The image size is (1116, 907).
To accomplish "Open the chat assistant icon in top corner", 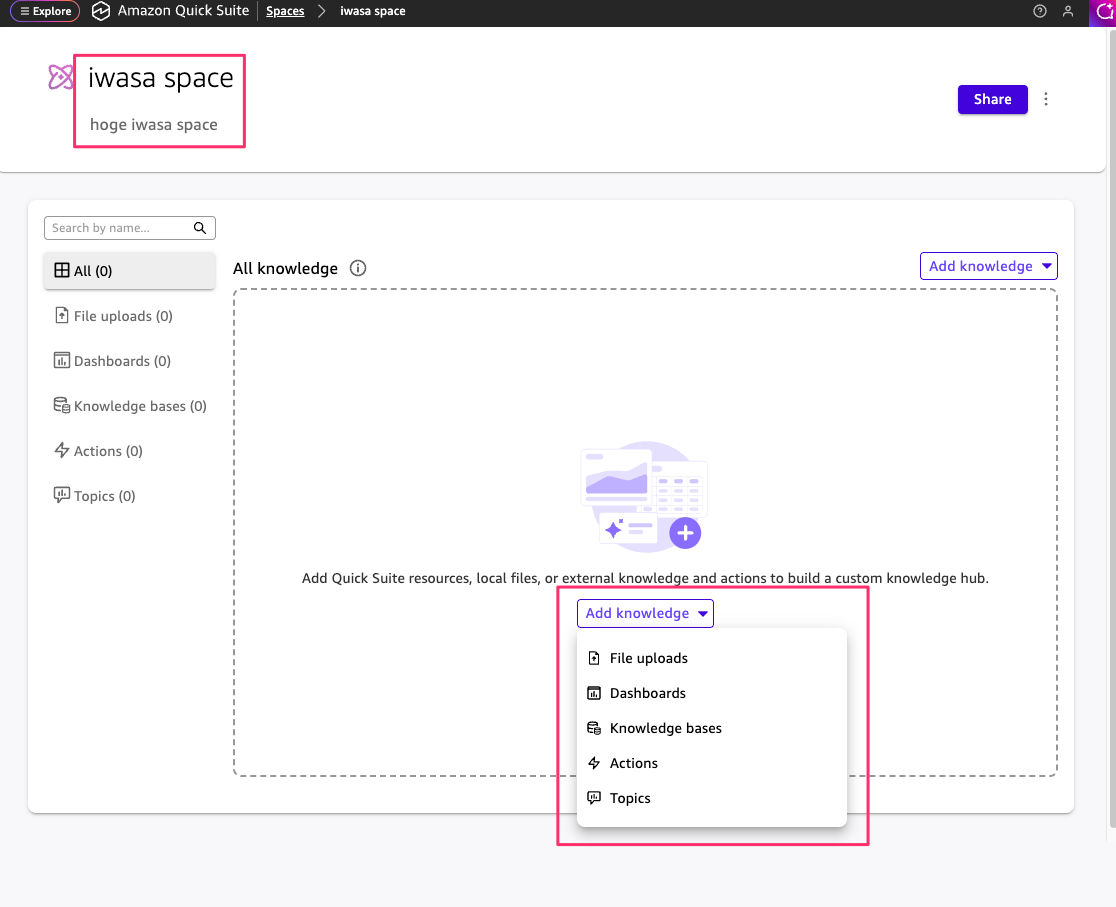I will 1103,12.
